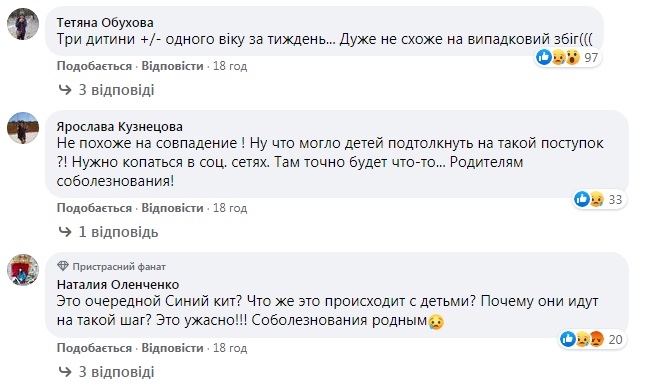
Task: Click the '18 год' timestamp on Ярослава's comment
Action: pos(230,208)
